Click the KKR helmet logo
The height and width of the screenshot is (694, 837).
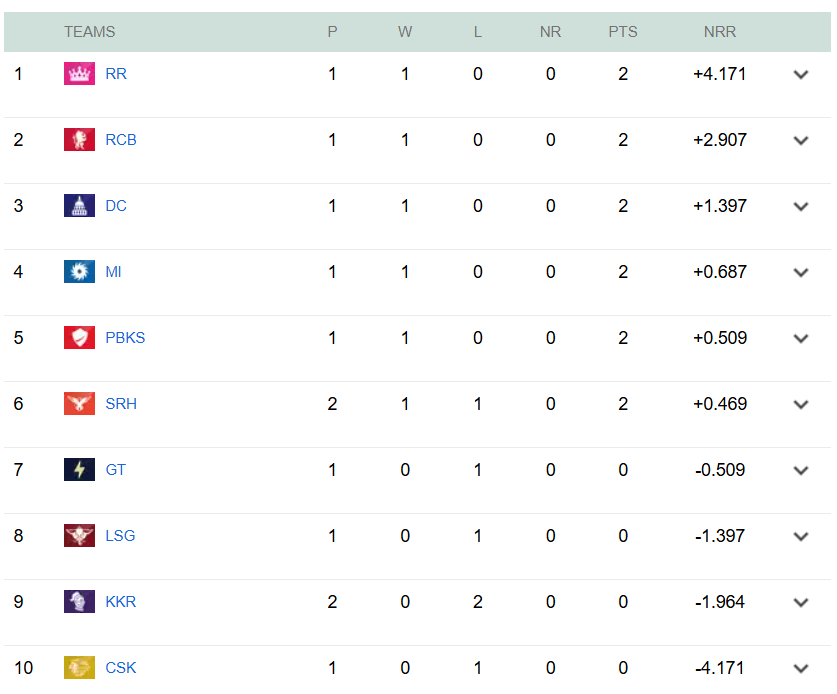pos(80,601)
